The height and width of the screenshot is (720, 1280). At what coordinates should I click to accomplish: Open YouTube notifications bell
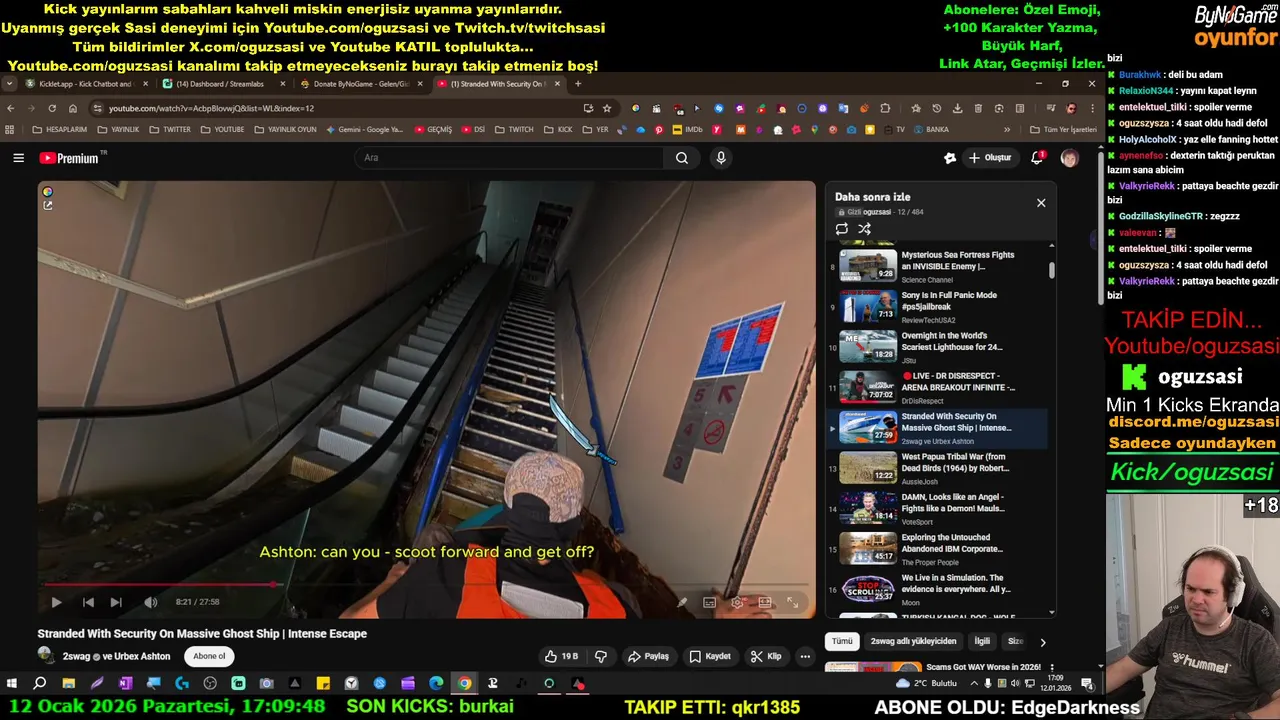(x=1037, y=158)
